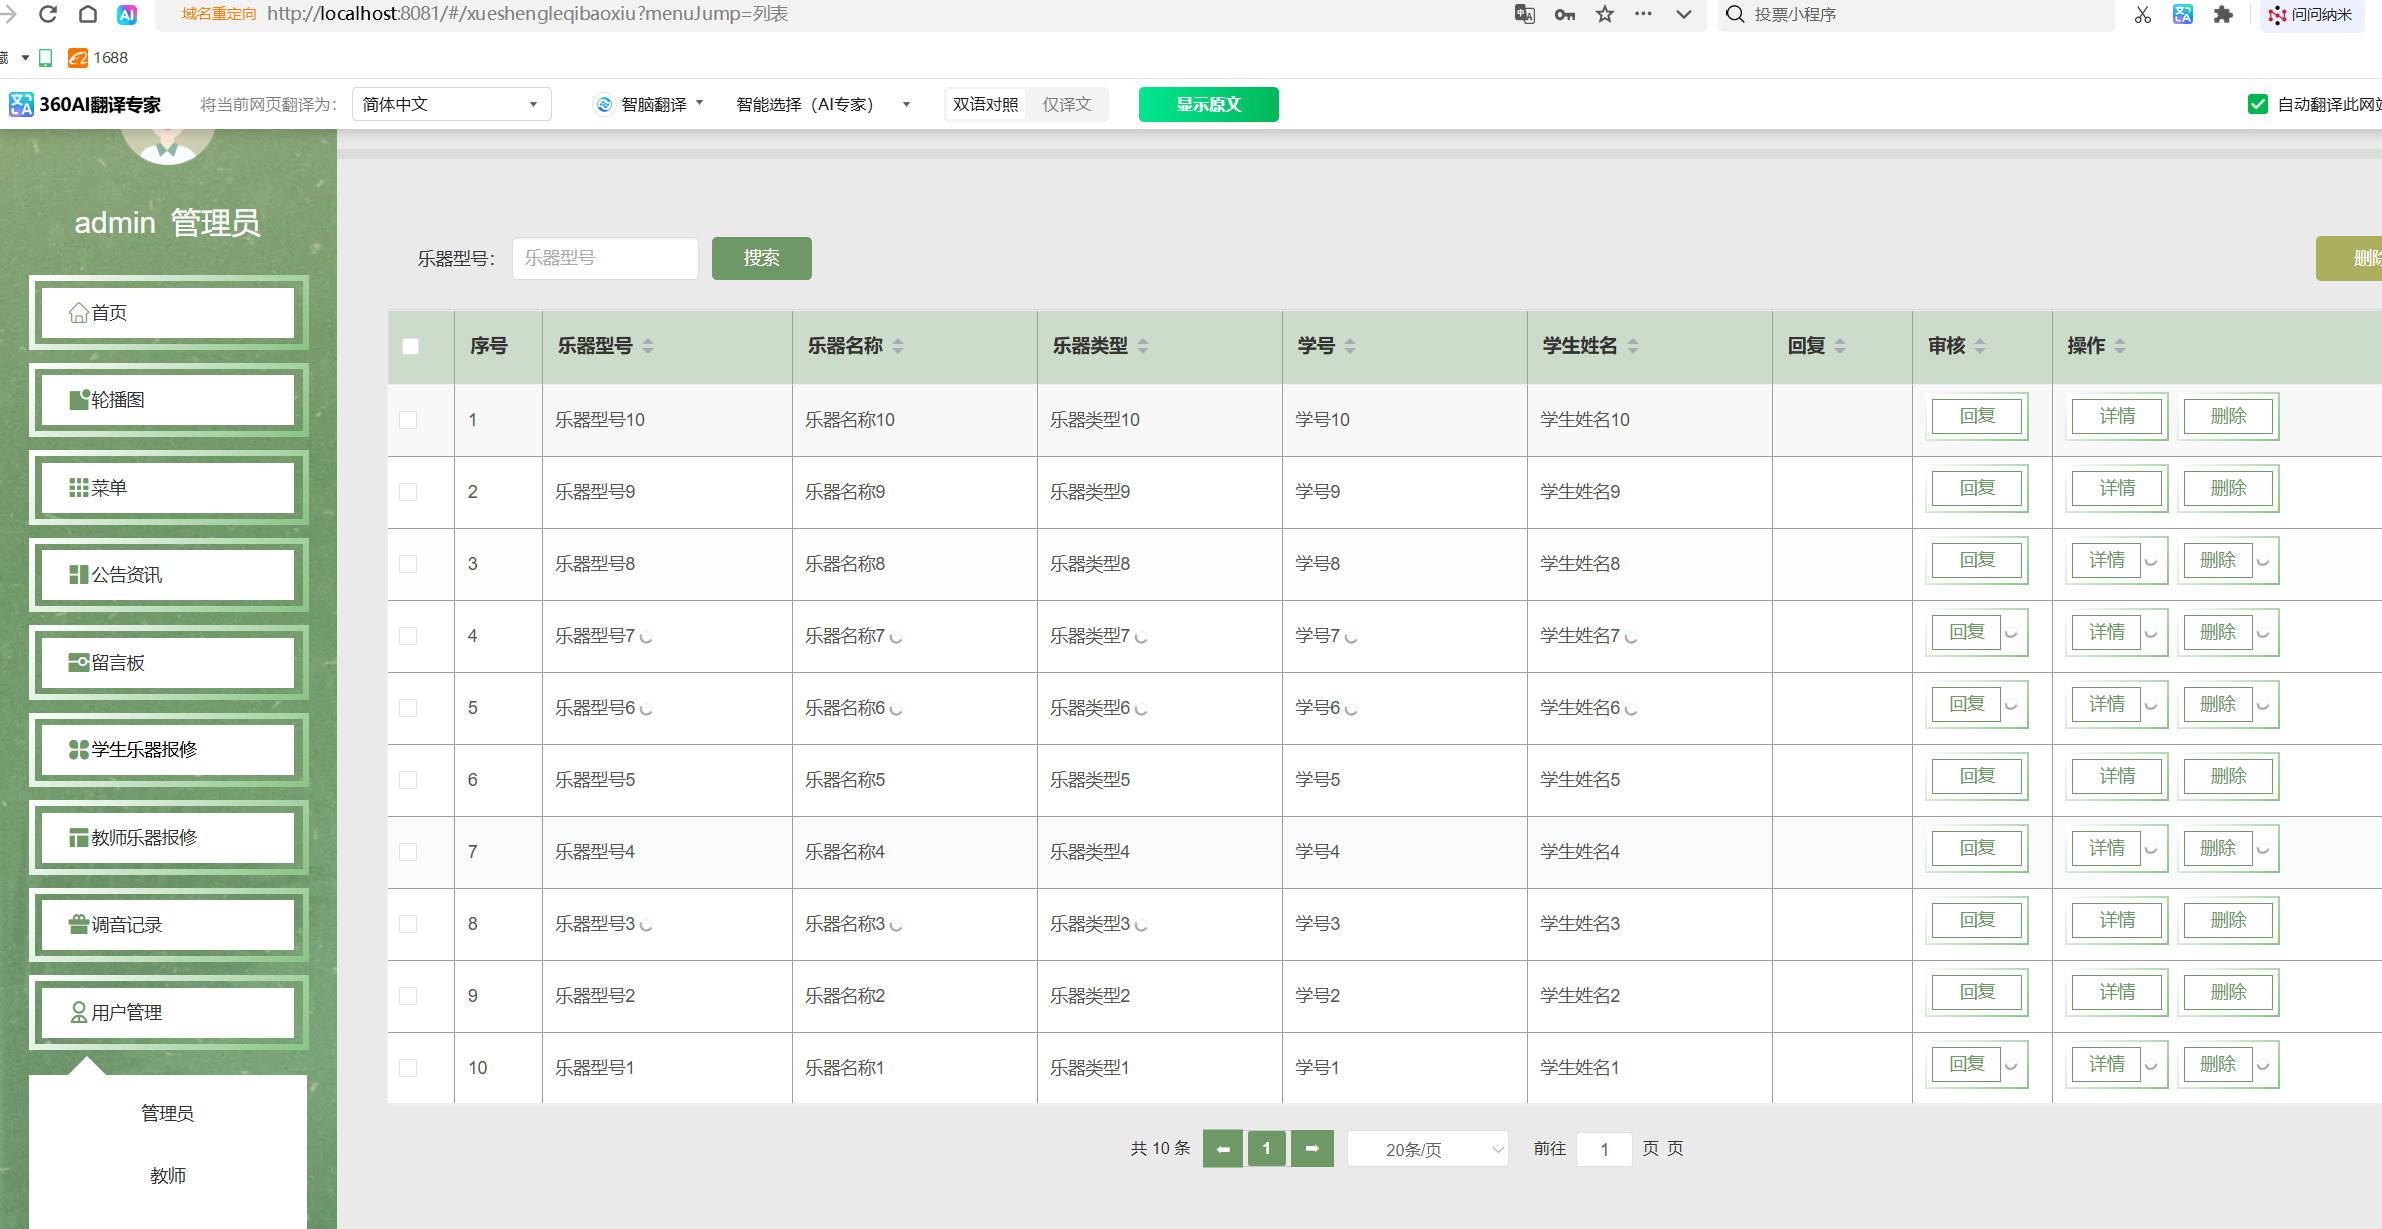Open the extensions puzzle icon
The width and height of the screenshot is (2382, 1229).
[2222, 14]
